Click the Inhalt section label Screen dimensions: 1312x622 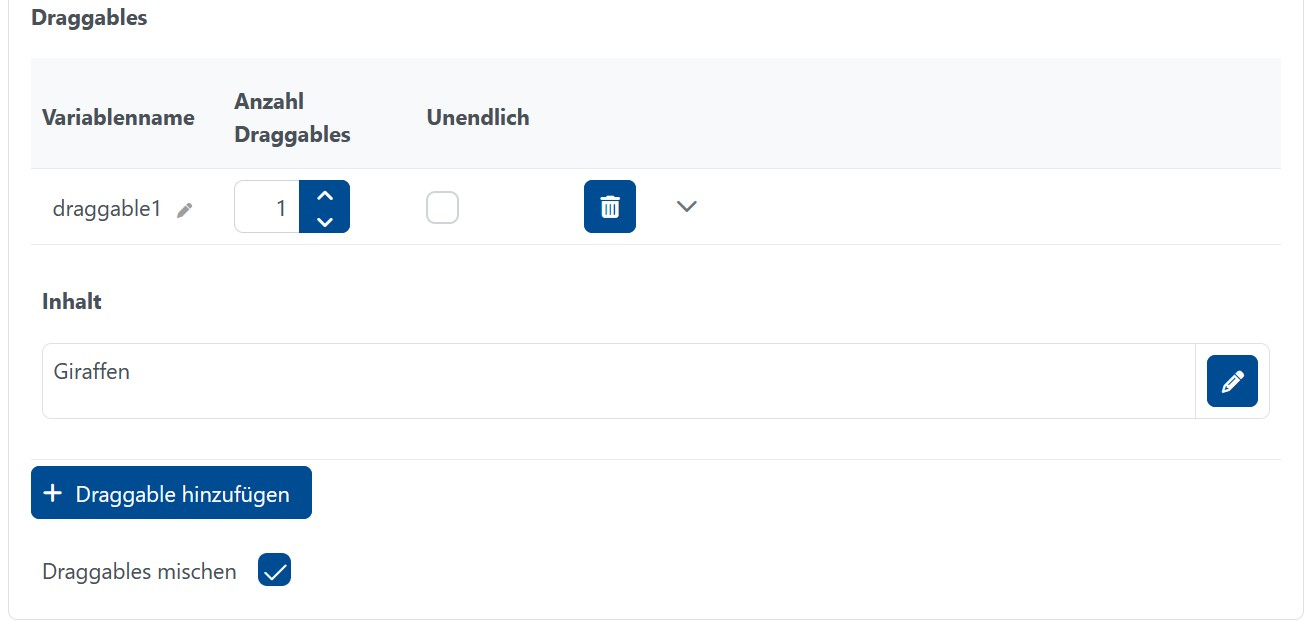(x=72, y=301)
